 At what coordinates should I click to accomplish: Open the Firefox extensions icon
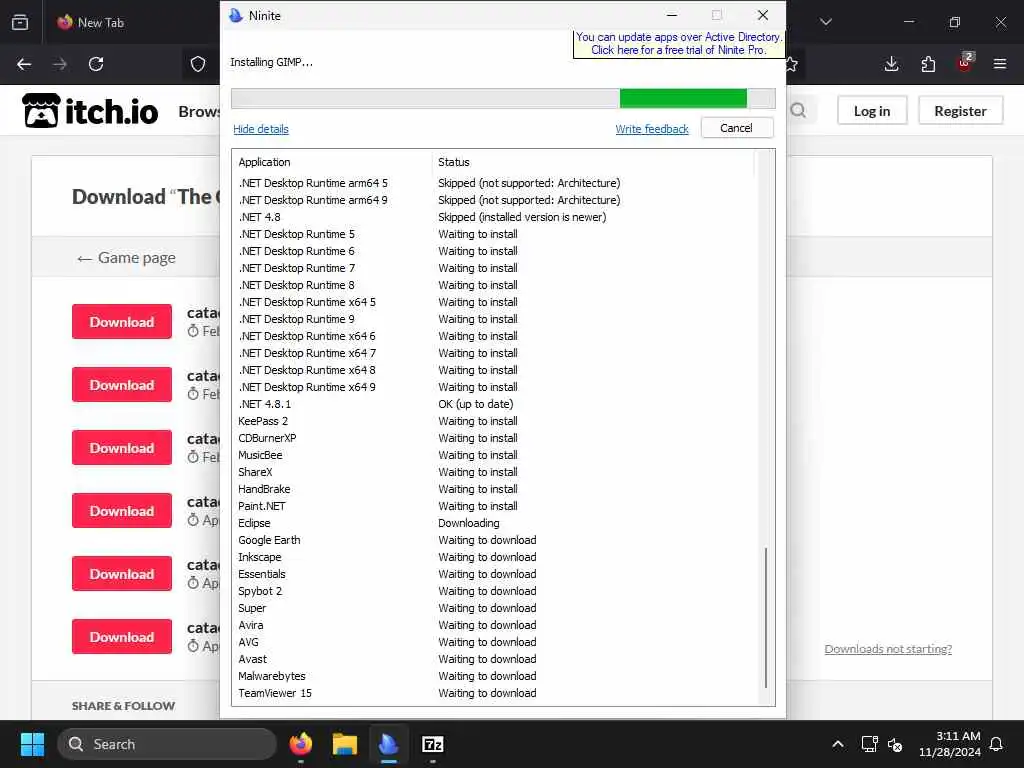pos(928,64)
